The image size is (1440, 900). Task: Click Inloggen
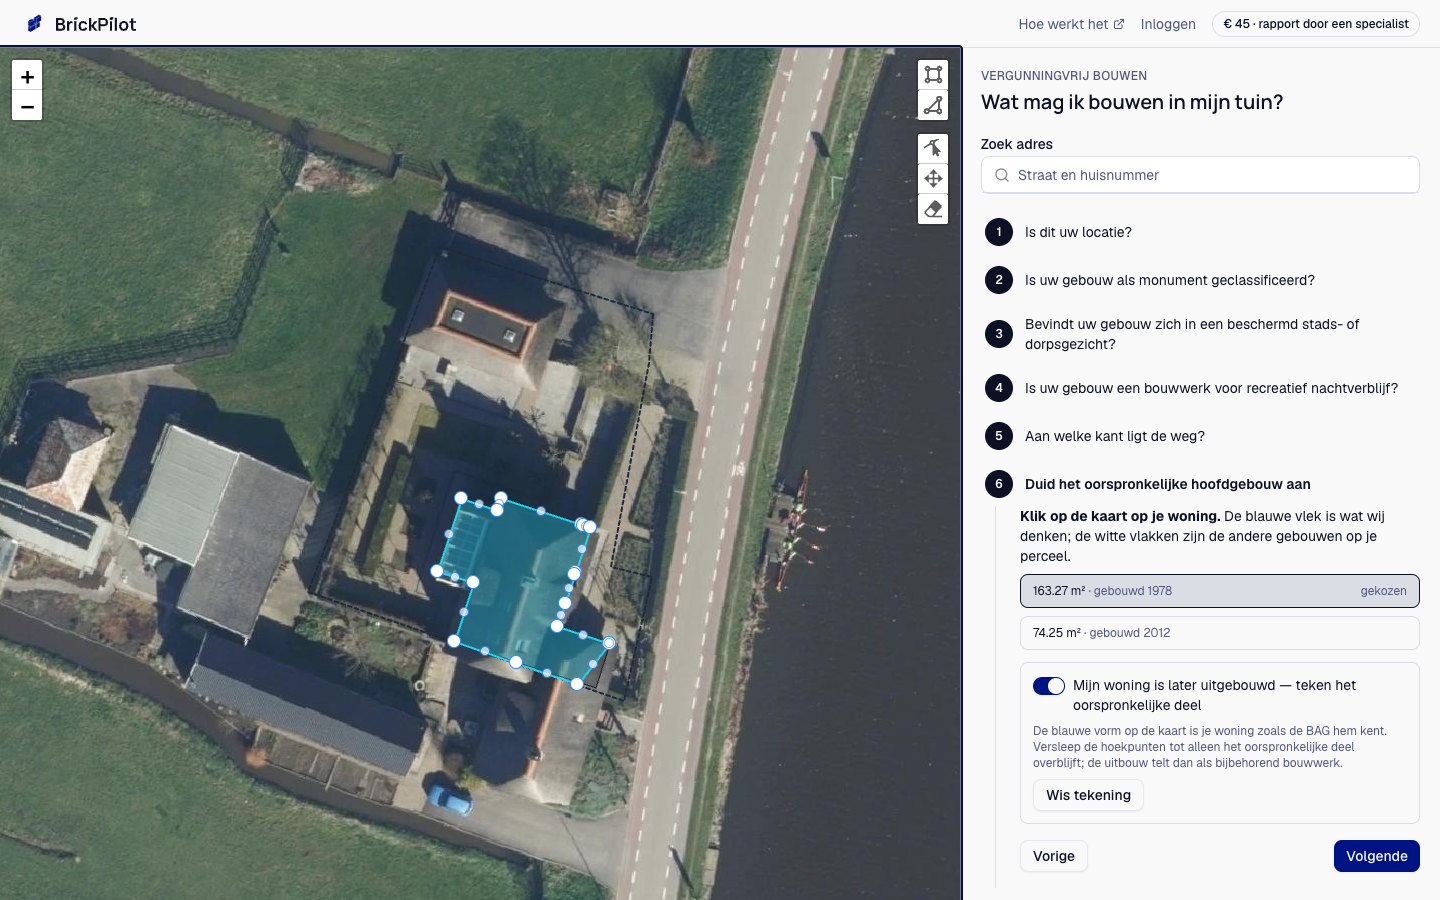[x=1168, y=24]
